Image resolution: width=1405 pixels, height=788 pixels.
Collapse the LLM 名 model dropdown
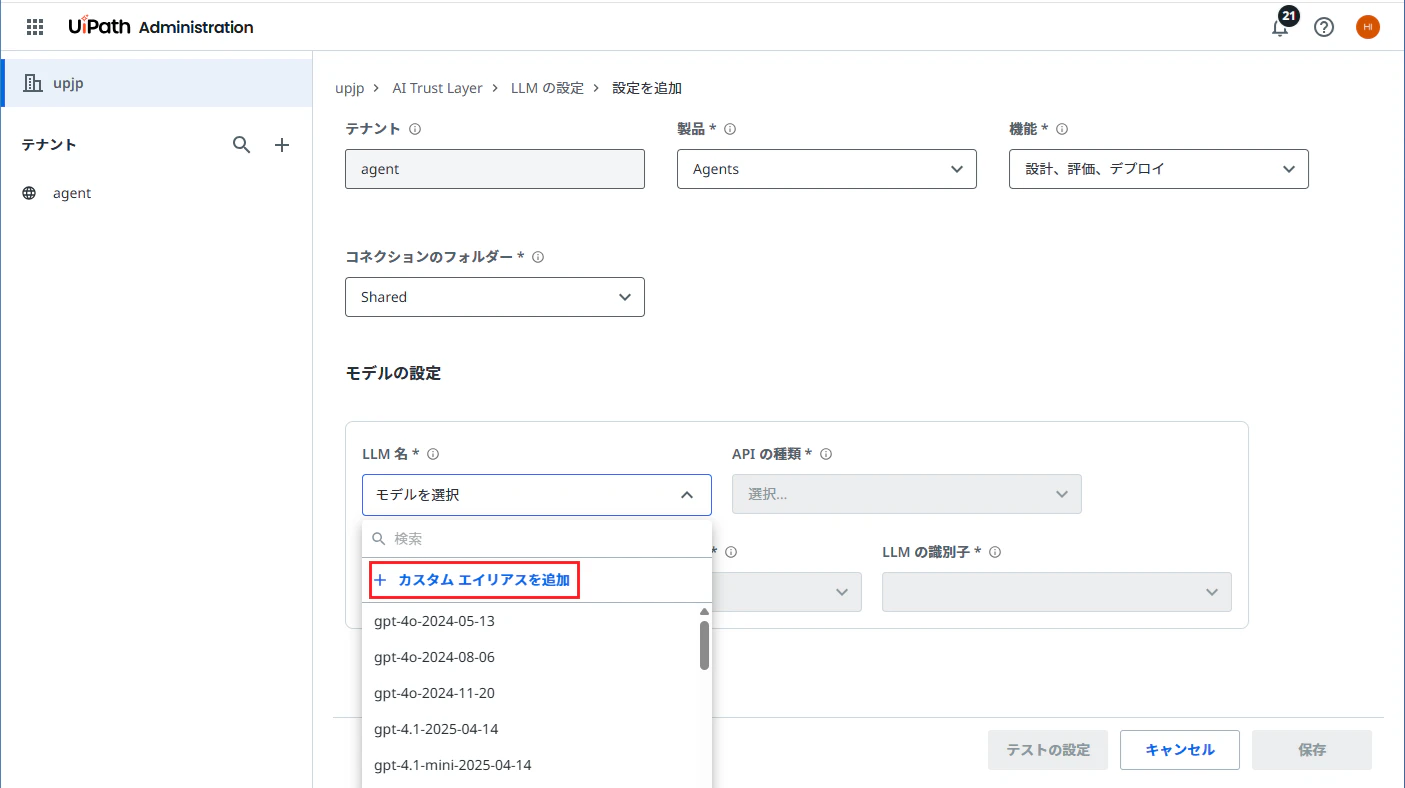pos(537,494)
